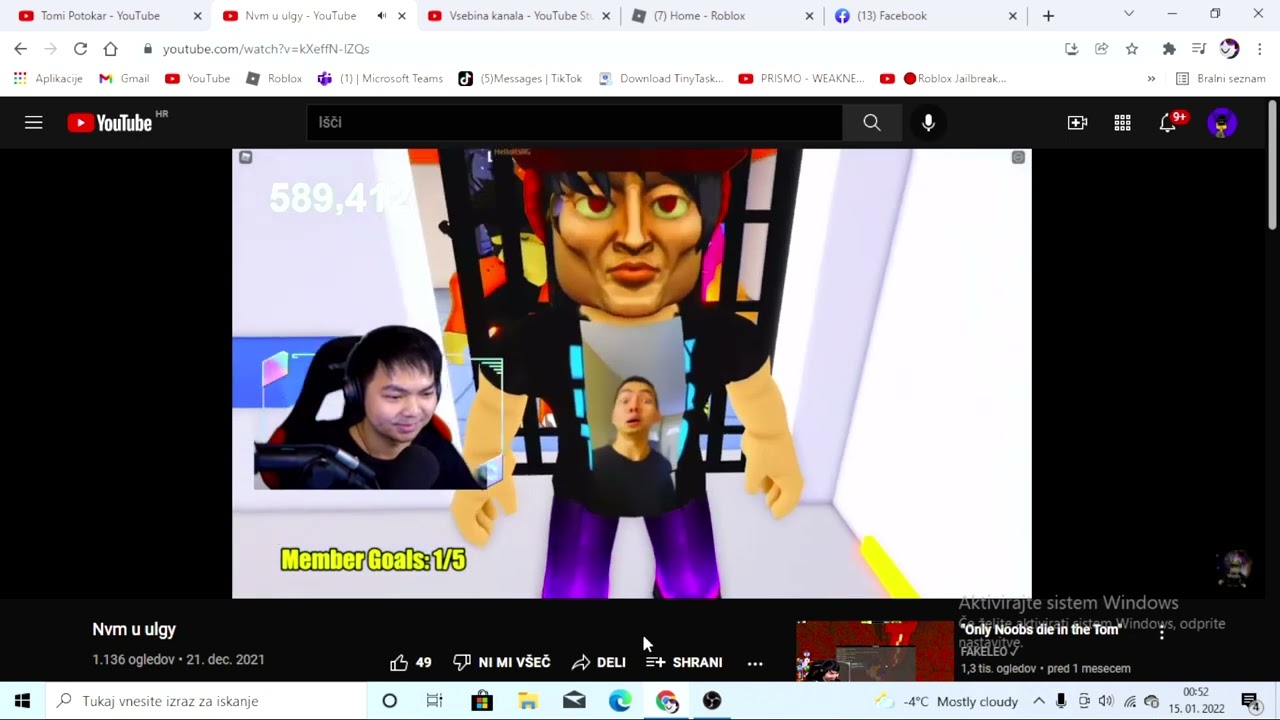Image resolution: width=1280 pixels, height=720 pixels.
Task: Open the Microsoft Teams bookmark
Action: pos(380,78)
